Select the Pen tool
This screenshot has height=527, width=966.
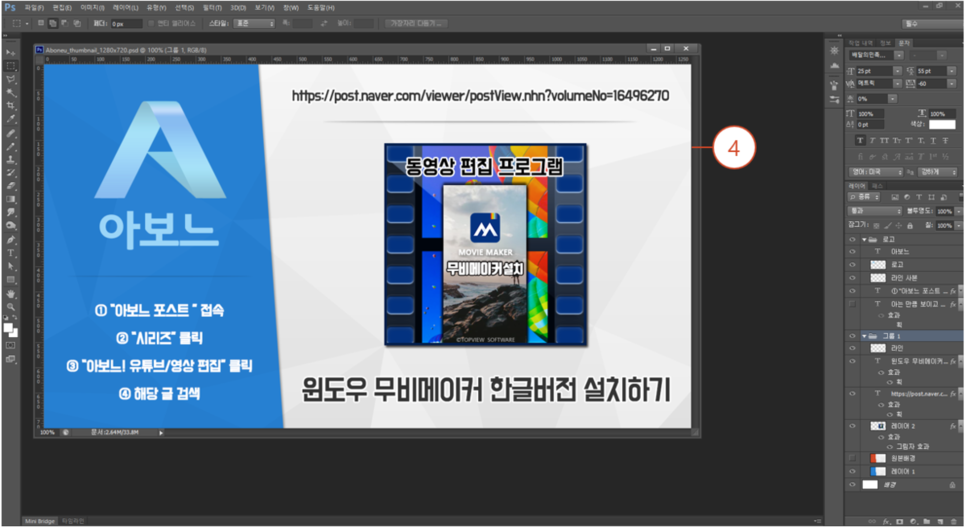10,239
